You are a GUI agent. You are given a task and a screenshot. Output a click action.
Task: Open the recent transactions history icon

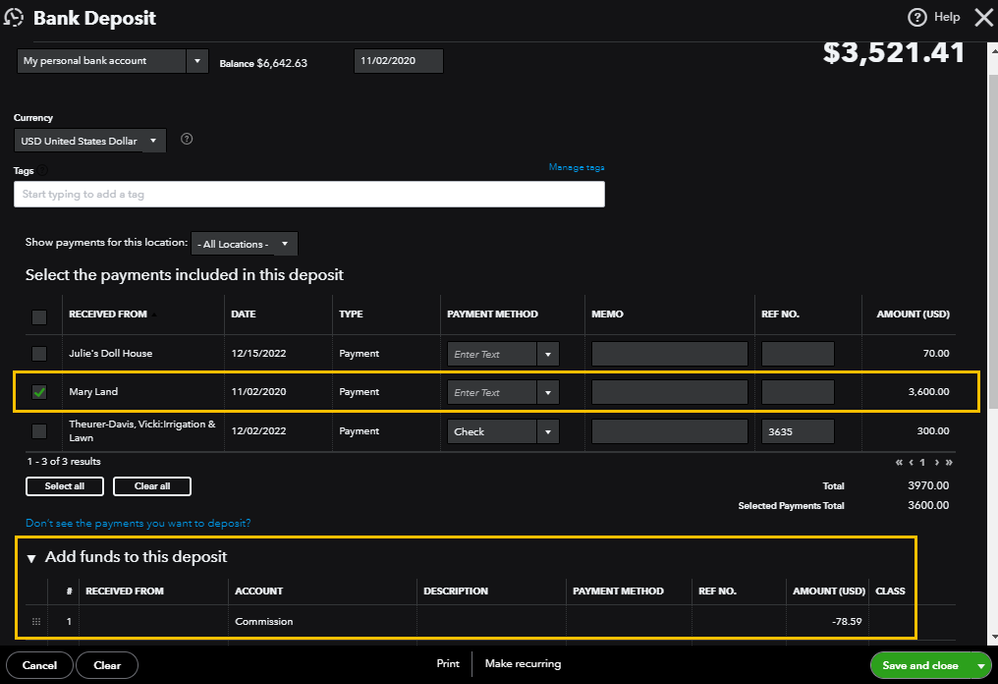point(13,18)
